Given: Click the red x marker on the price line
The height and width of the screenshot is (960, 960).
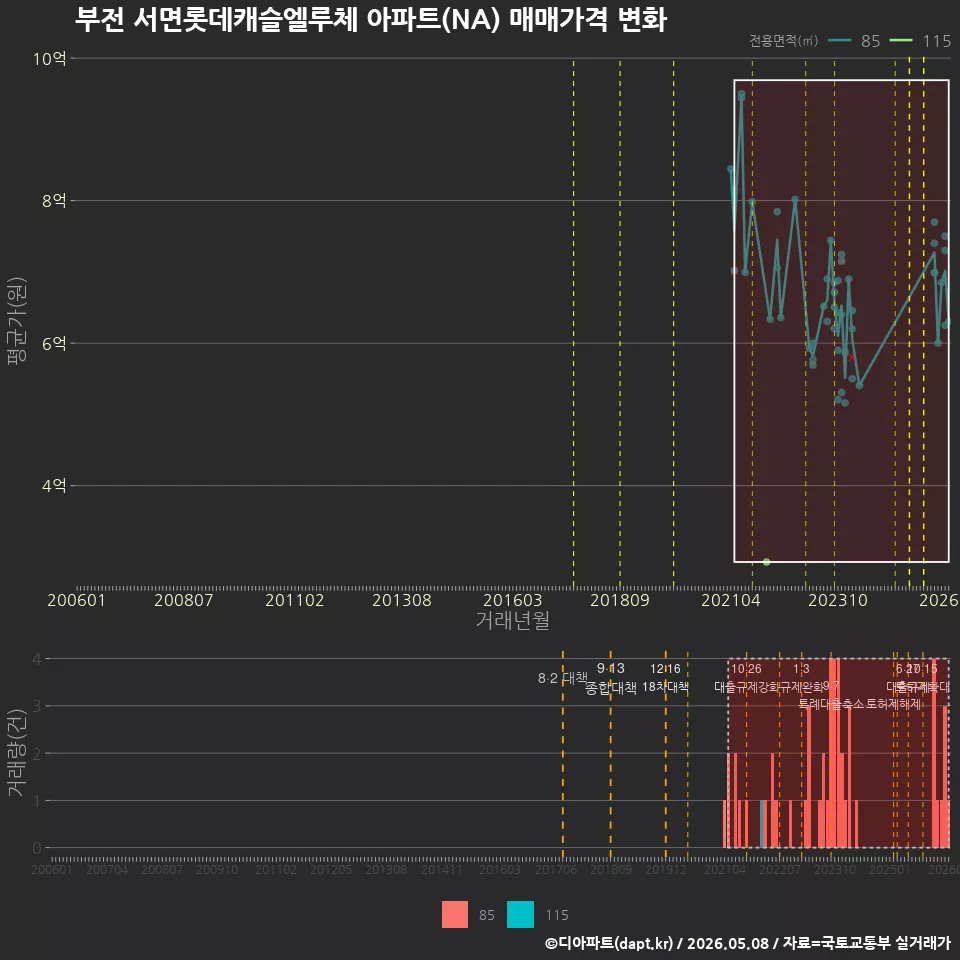Looking at the screenshot, I should coord(850,358).
